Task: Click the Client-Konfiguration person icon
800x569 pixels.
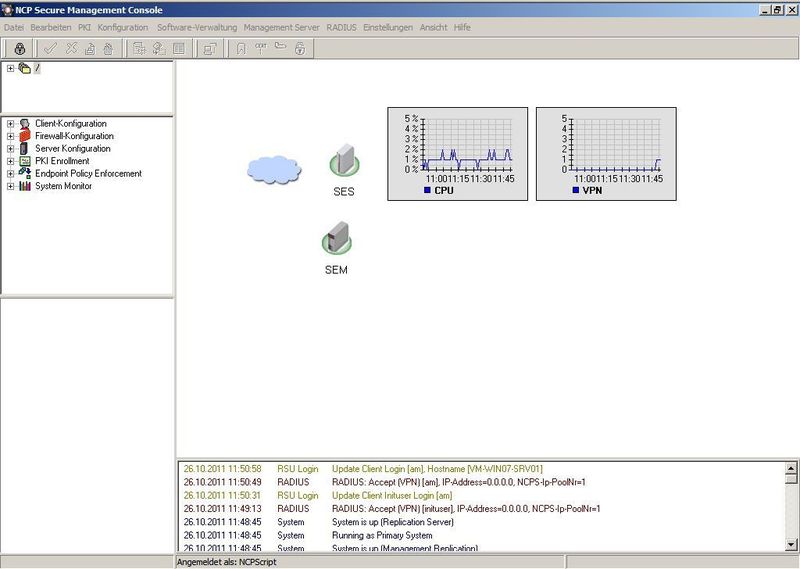Action: (x=24, y=123)
